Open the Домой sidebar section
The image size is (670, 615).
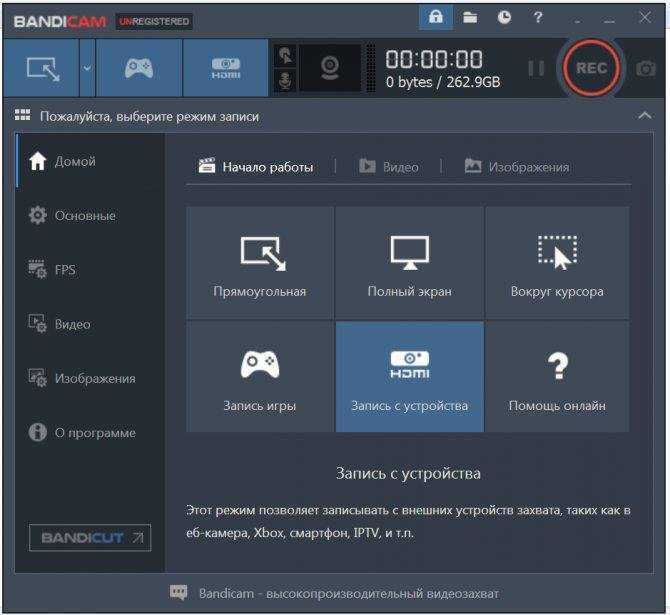pyautogui.click(x=90, y=161)
